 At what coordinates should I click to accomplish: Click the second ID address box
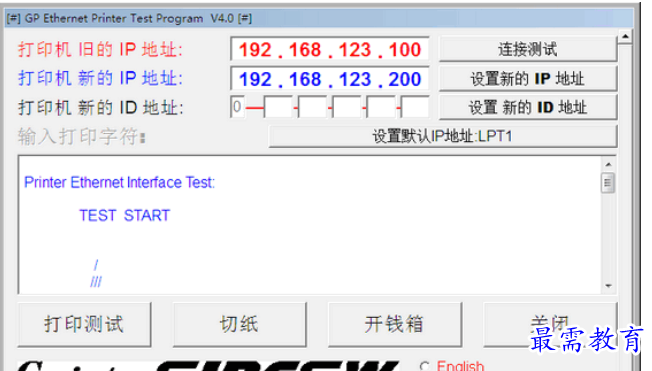[278, 107]
